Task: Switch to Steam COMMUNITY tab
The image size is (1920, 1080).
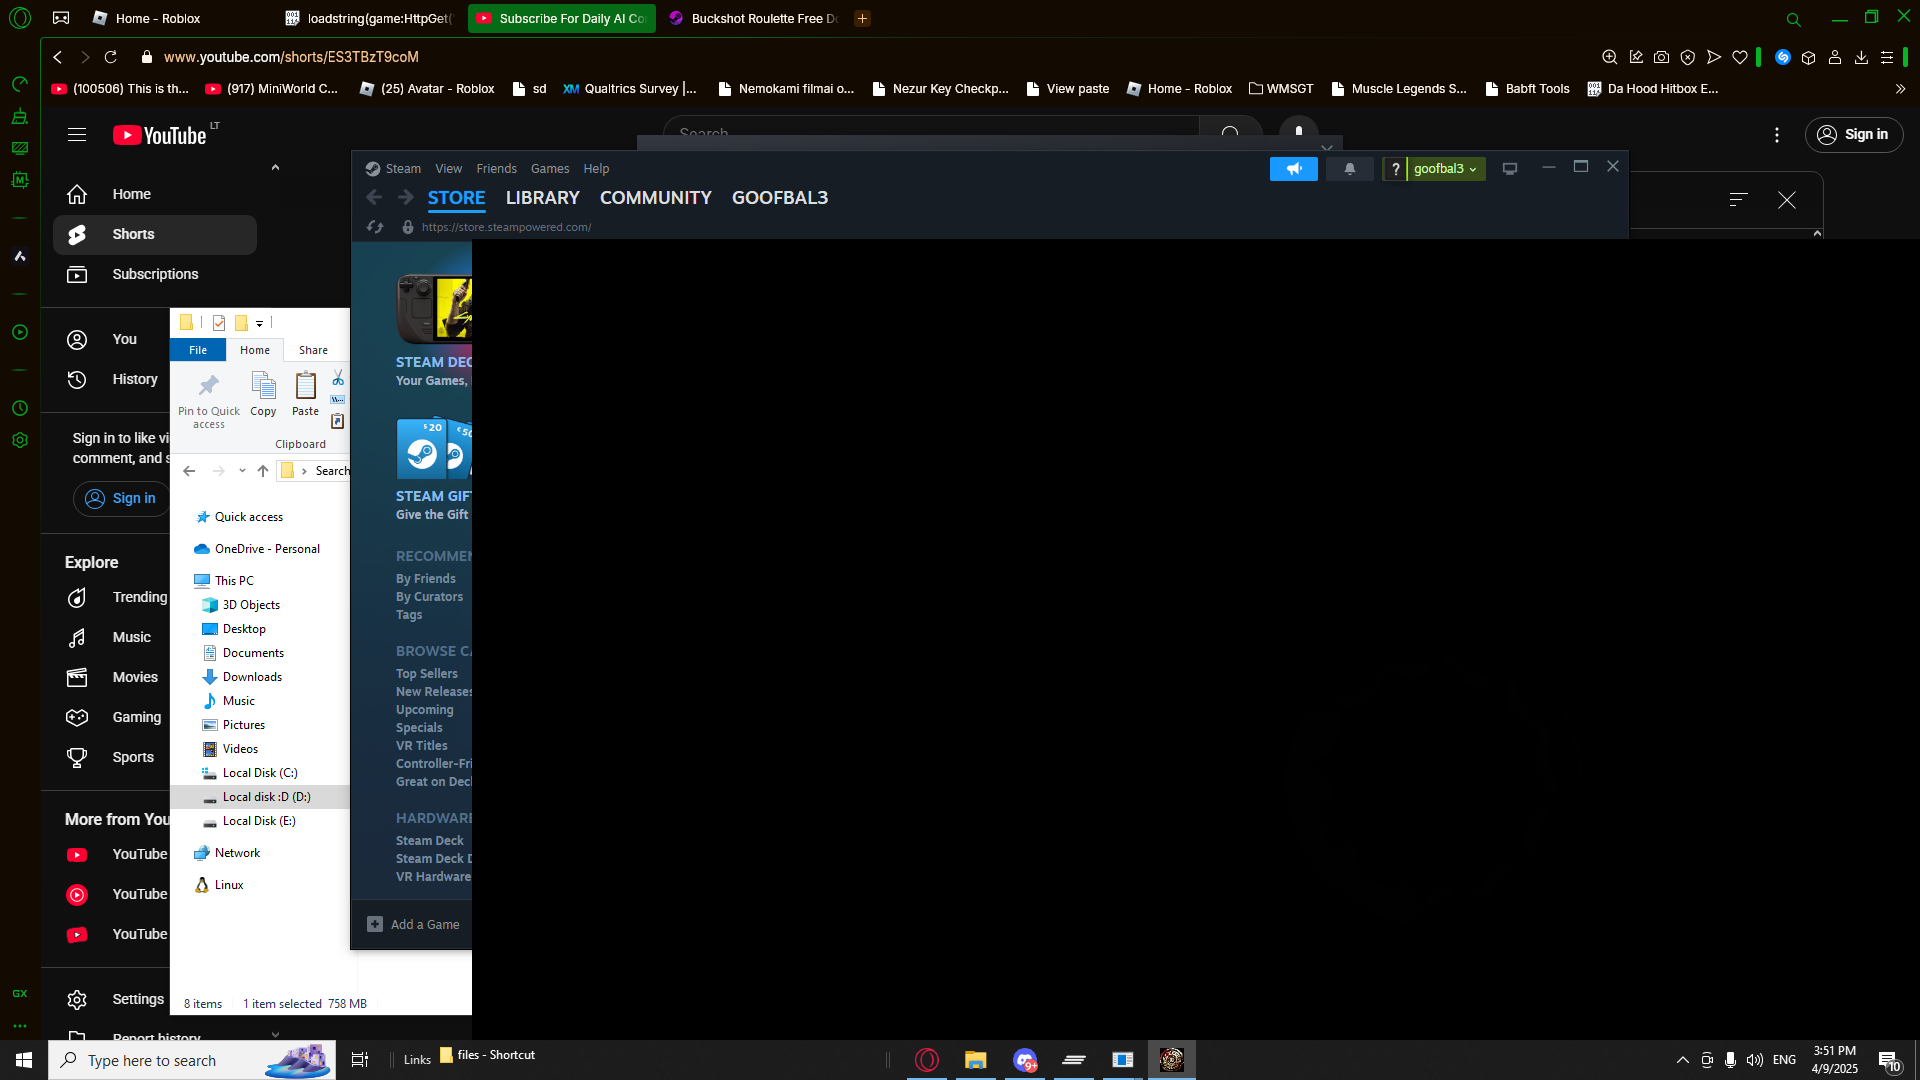Action: (x=656, y=198)
